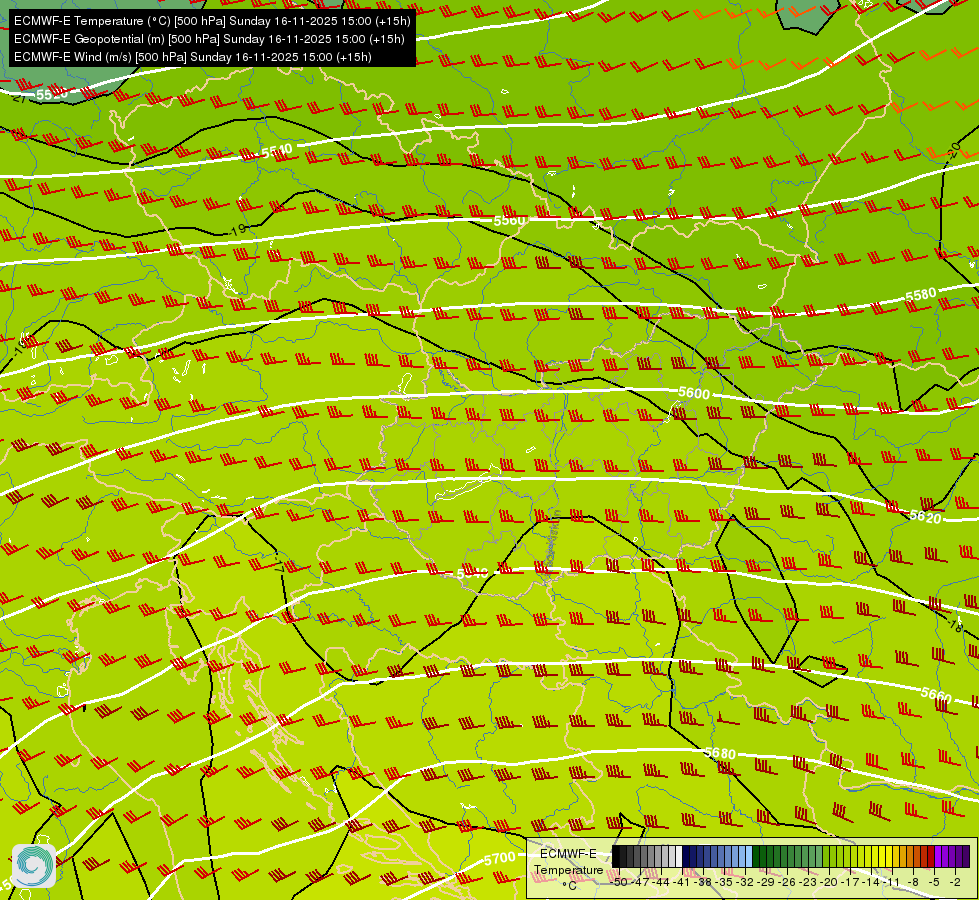Viewport: 979px width, 900px height.
Task: Click the swirl logo icon on the map
Action: click(x=34, y=866)
